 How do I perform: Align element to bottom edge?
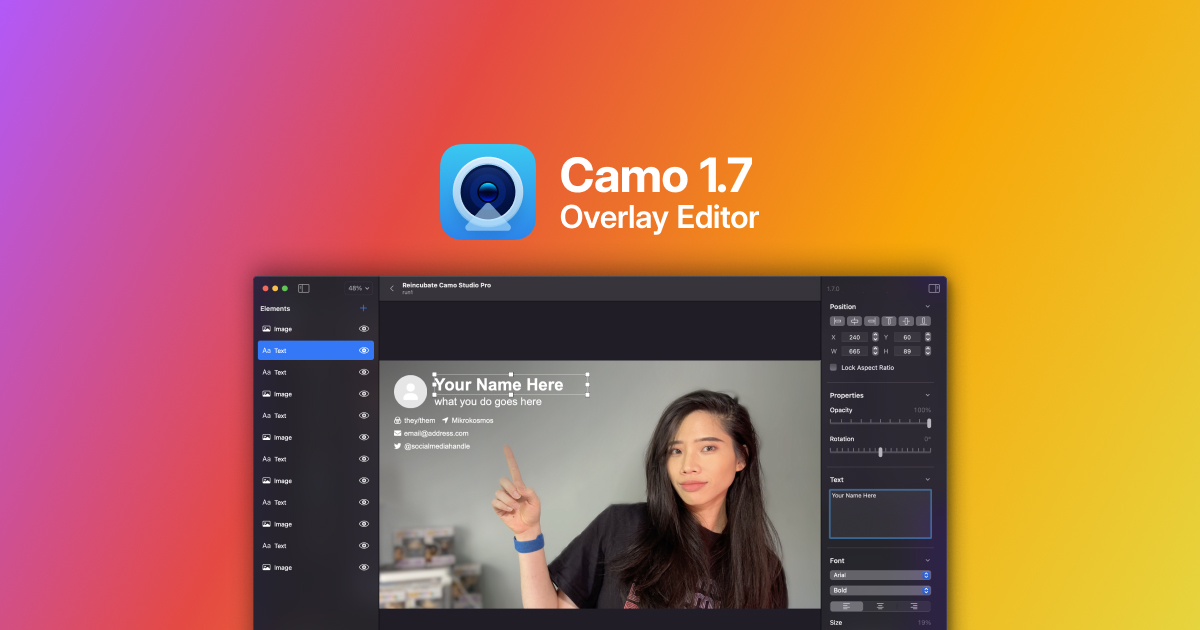tap(923, 321)
